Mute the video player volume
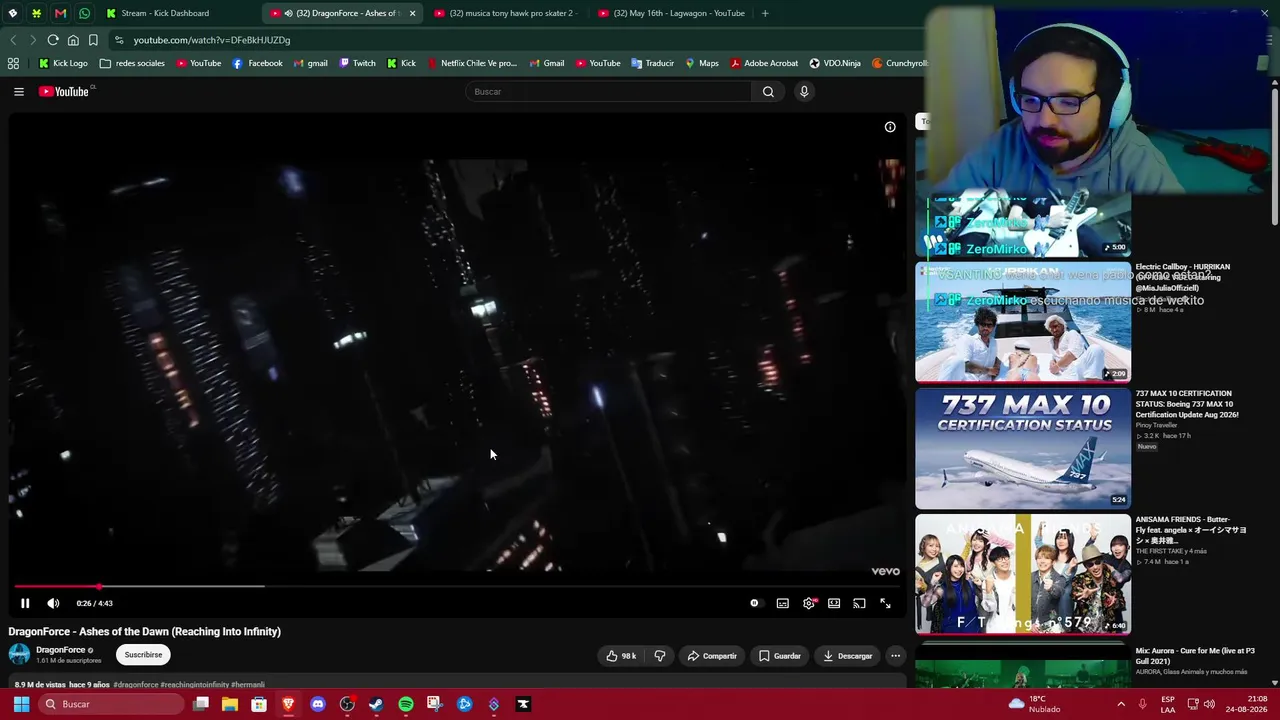 (x=53, y=603)
